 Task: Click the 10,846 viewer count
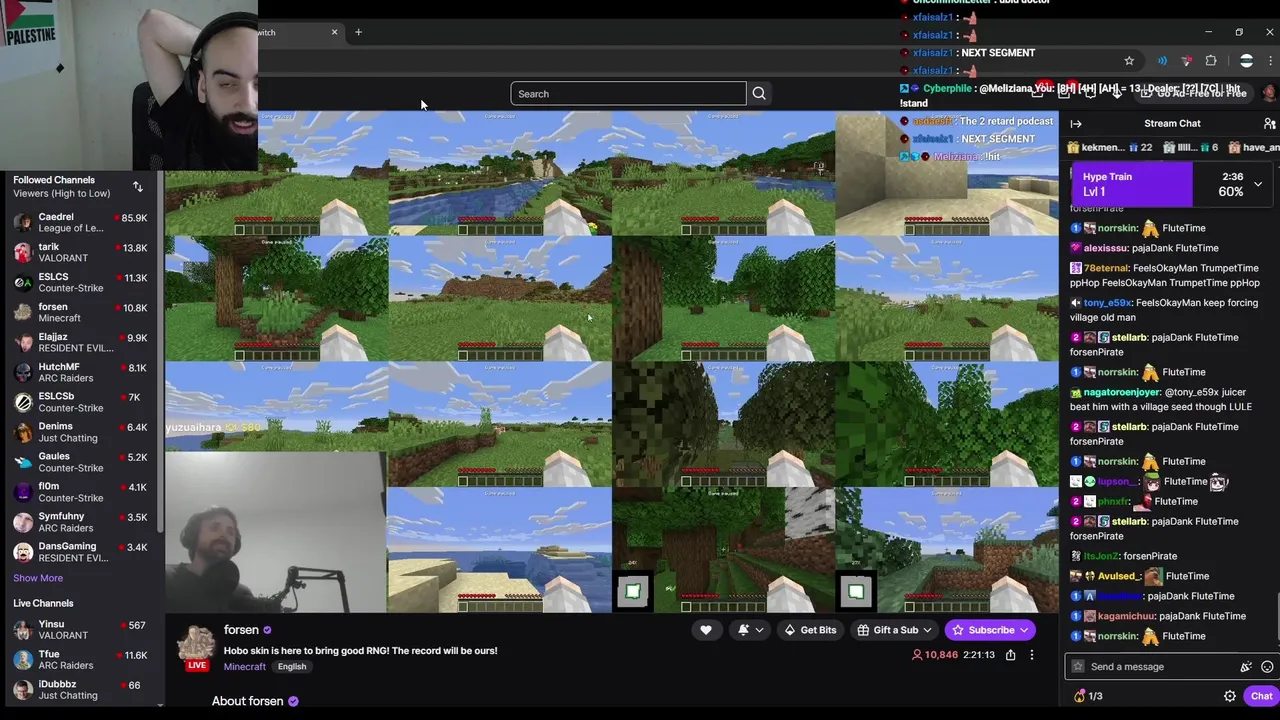[x=935, y=655]
